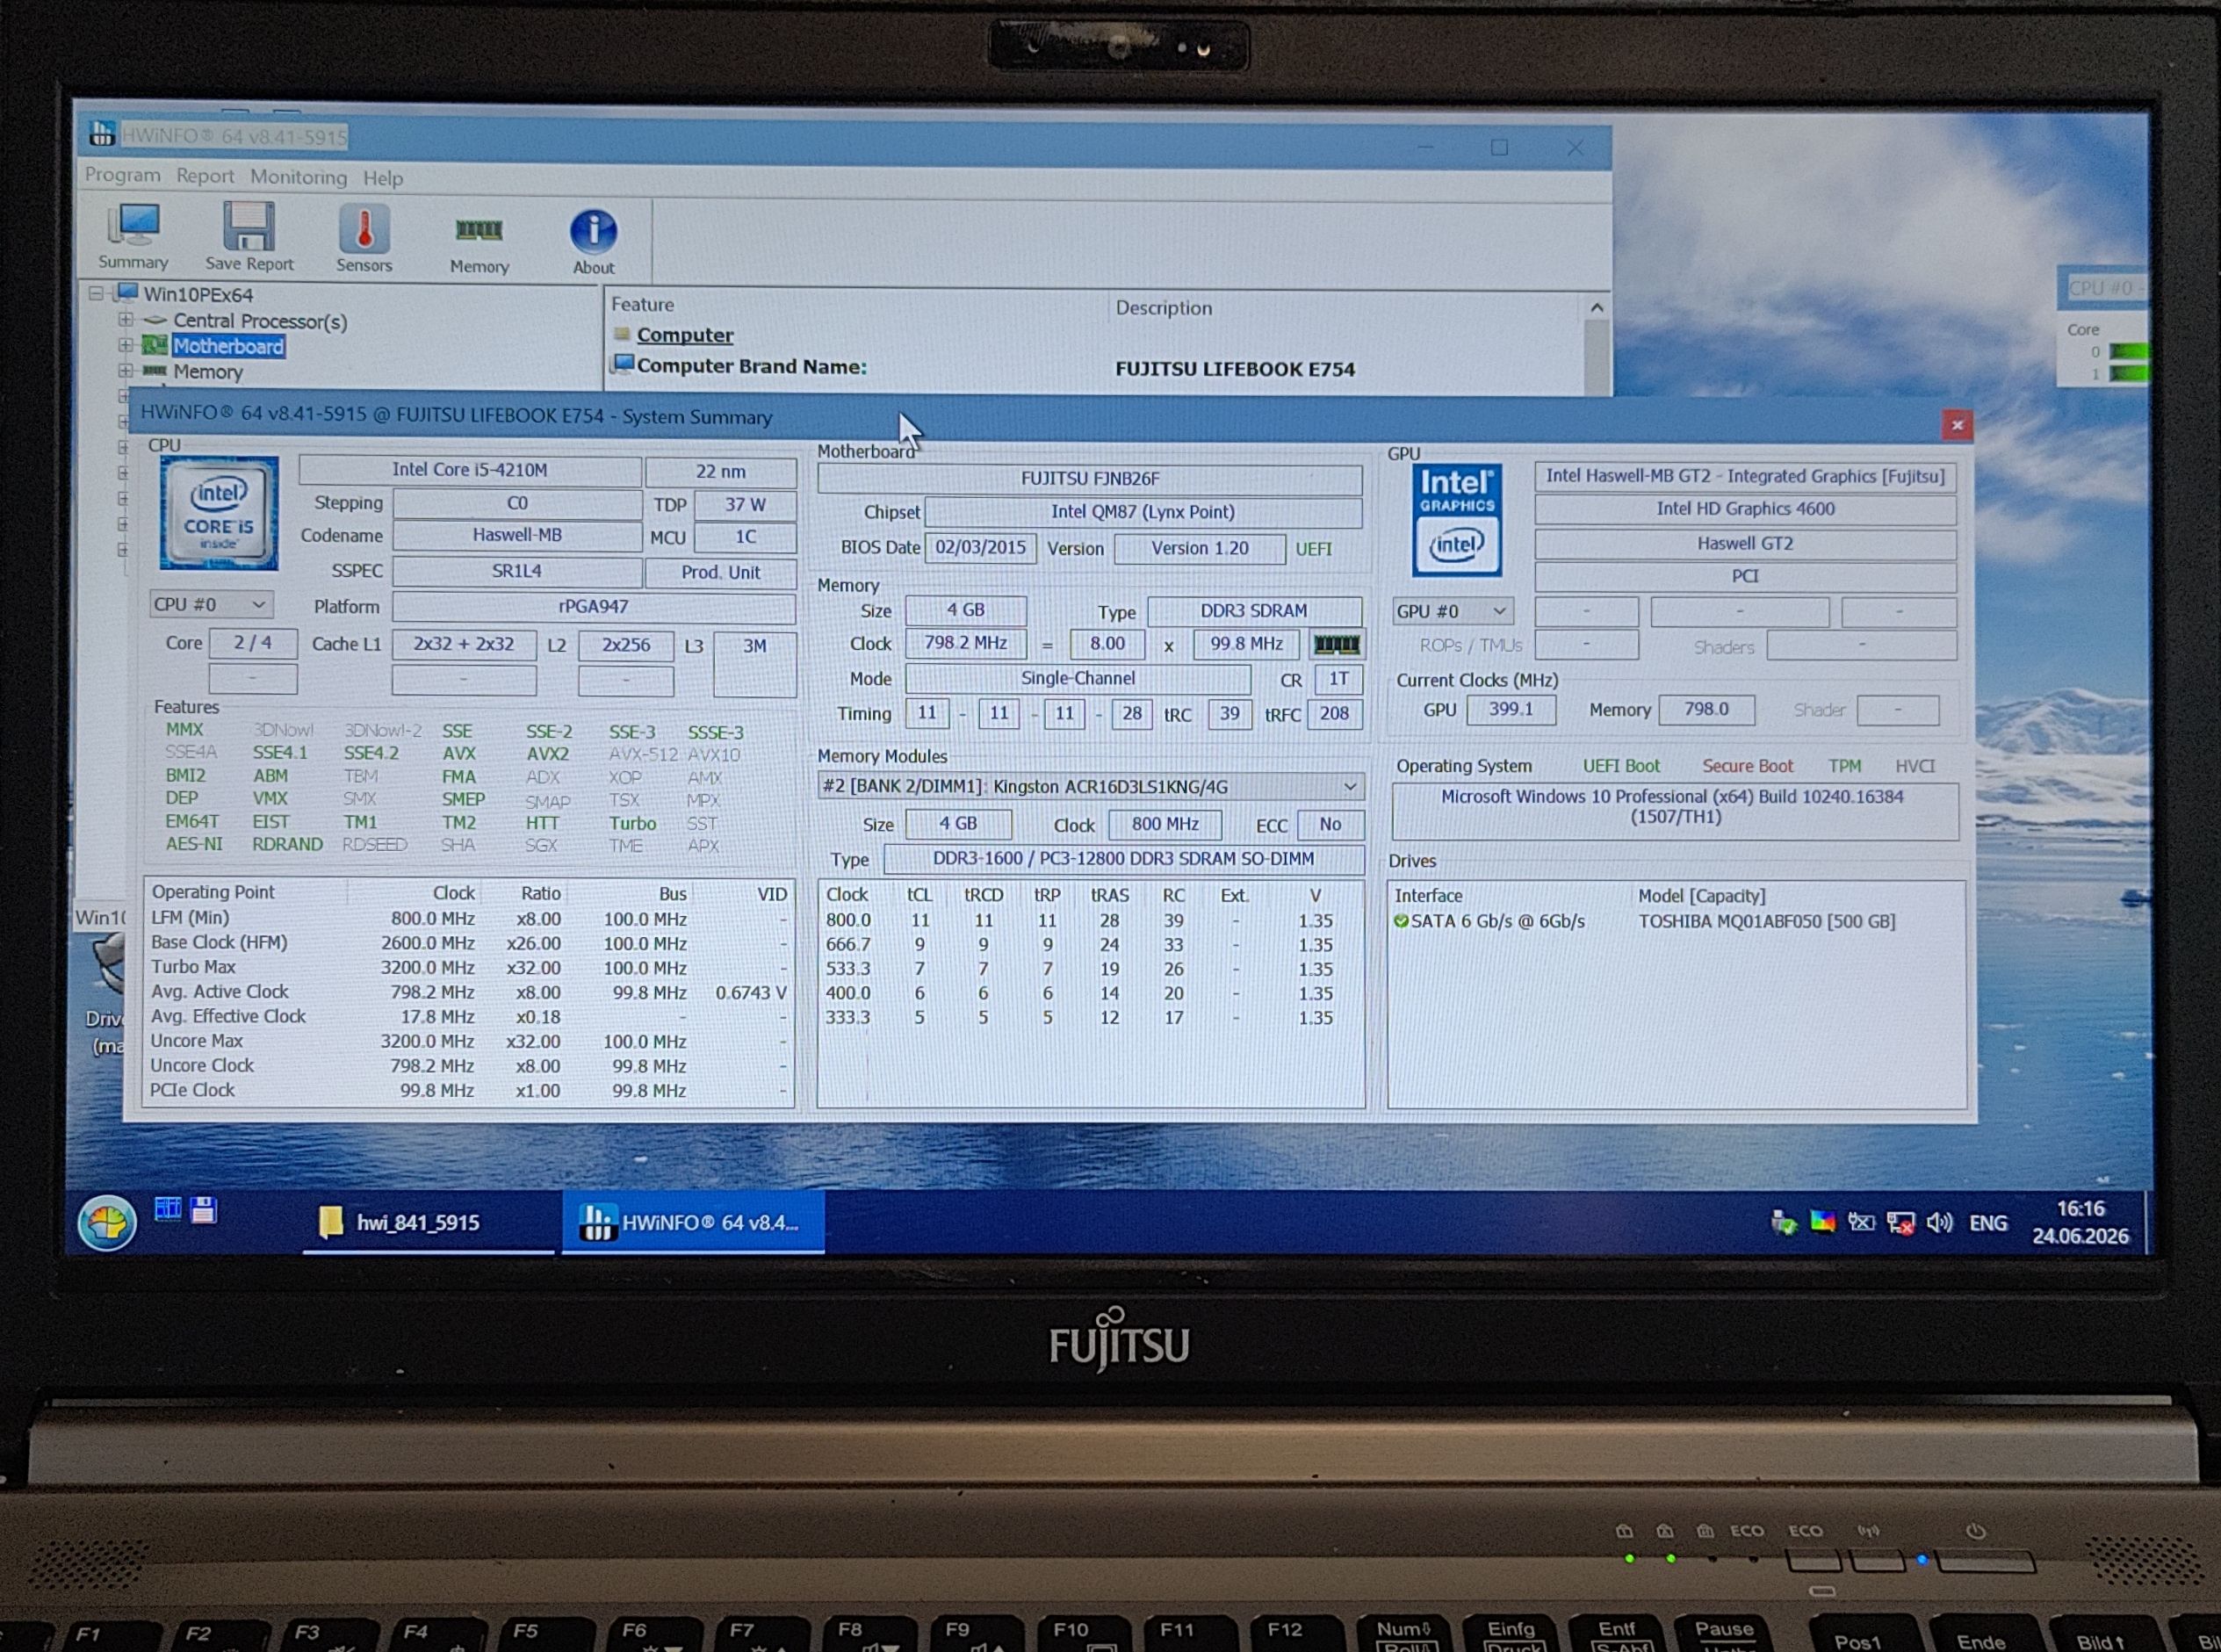Open the Report menu
The image size is (2221, 1652).
point(205,176)
